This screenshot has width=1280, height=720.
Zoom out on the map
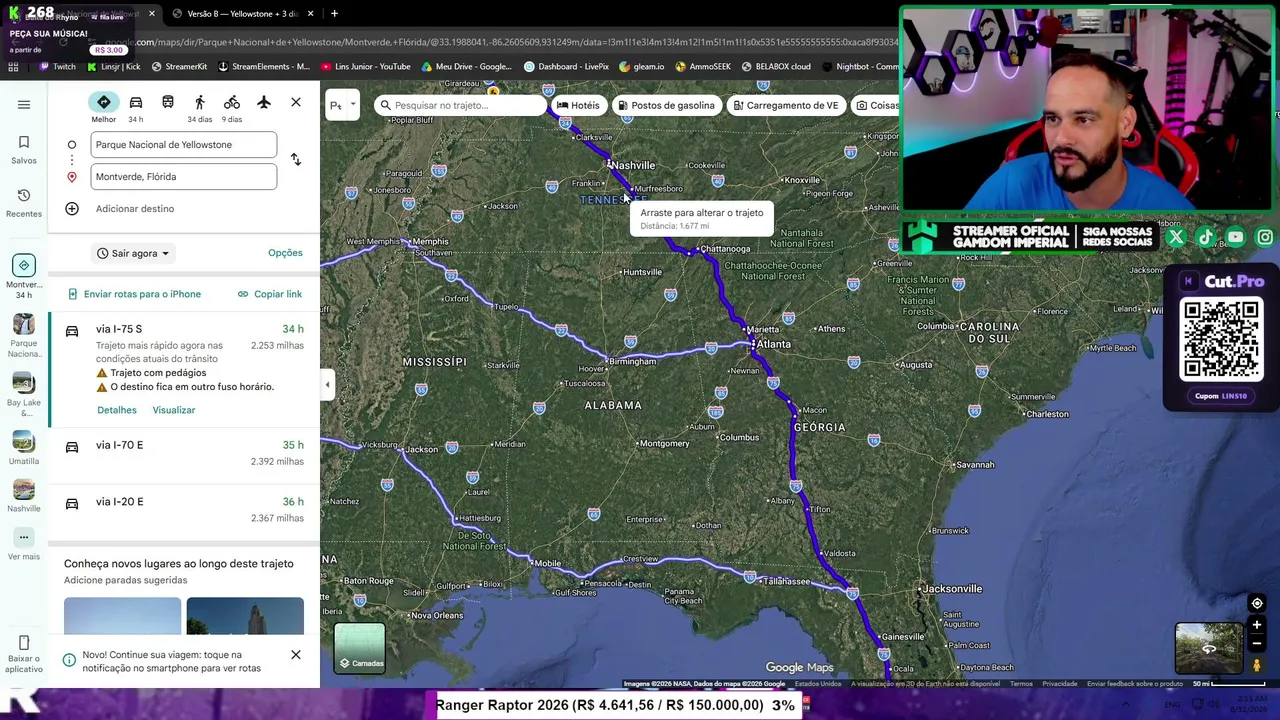pyautogui.click(x=1257, y=644)
